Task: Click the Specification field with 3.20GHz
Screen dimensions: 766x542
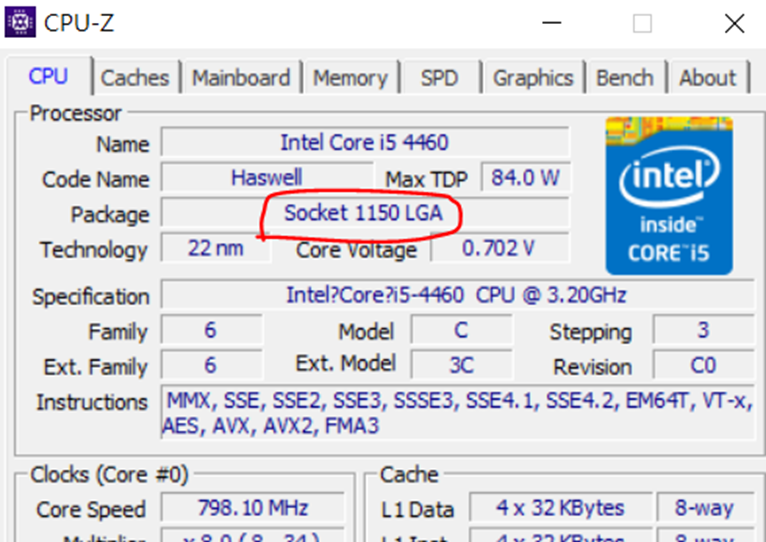Action: pyautogui.click(x=456, y=295)
